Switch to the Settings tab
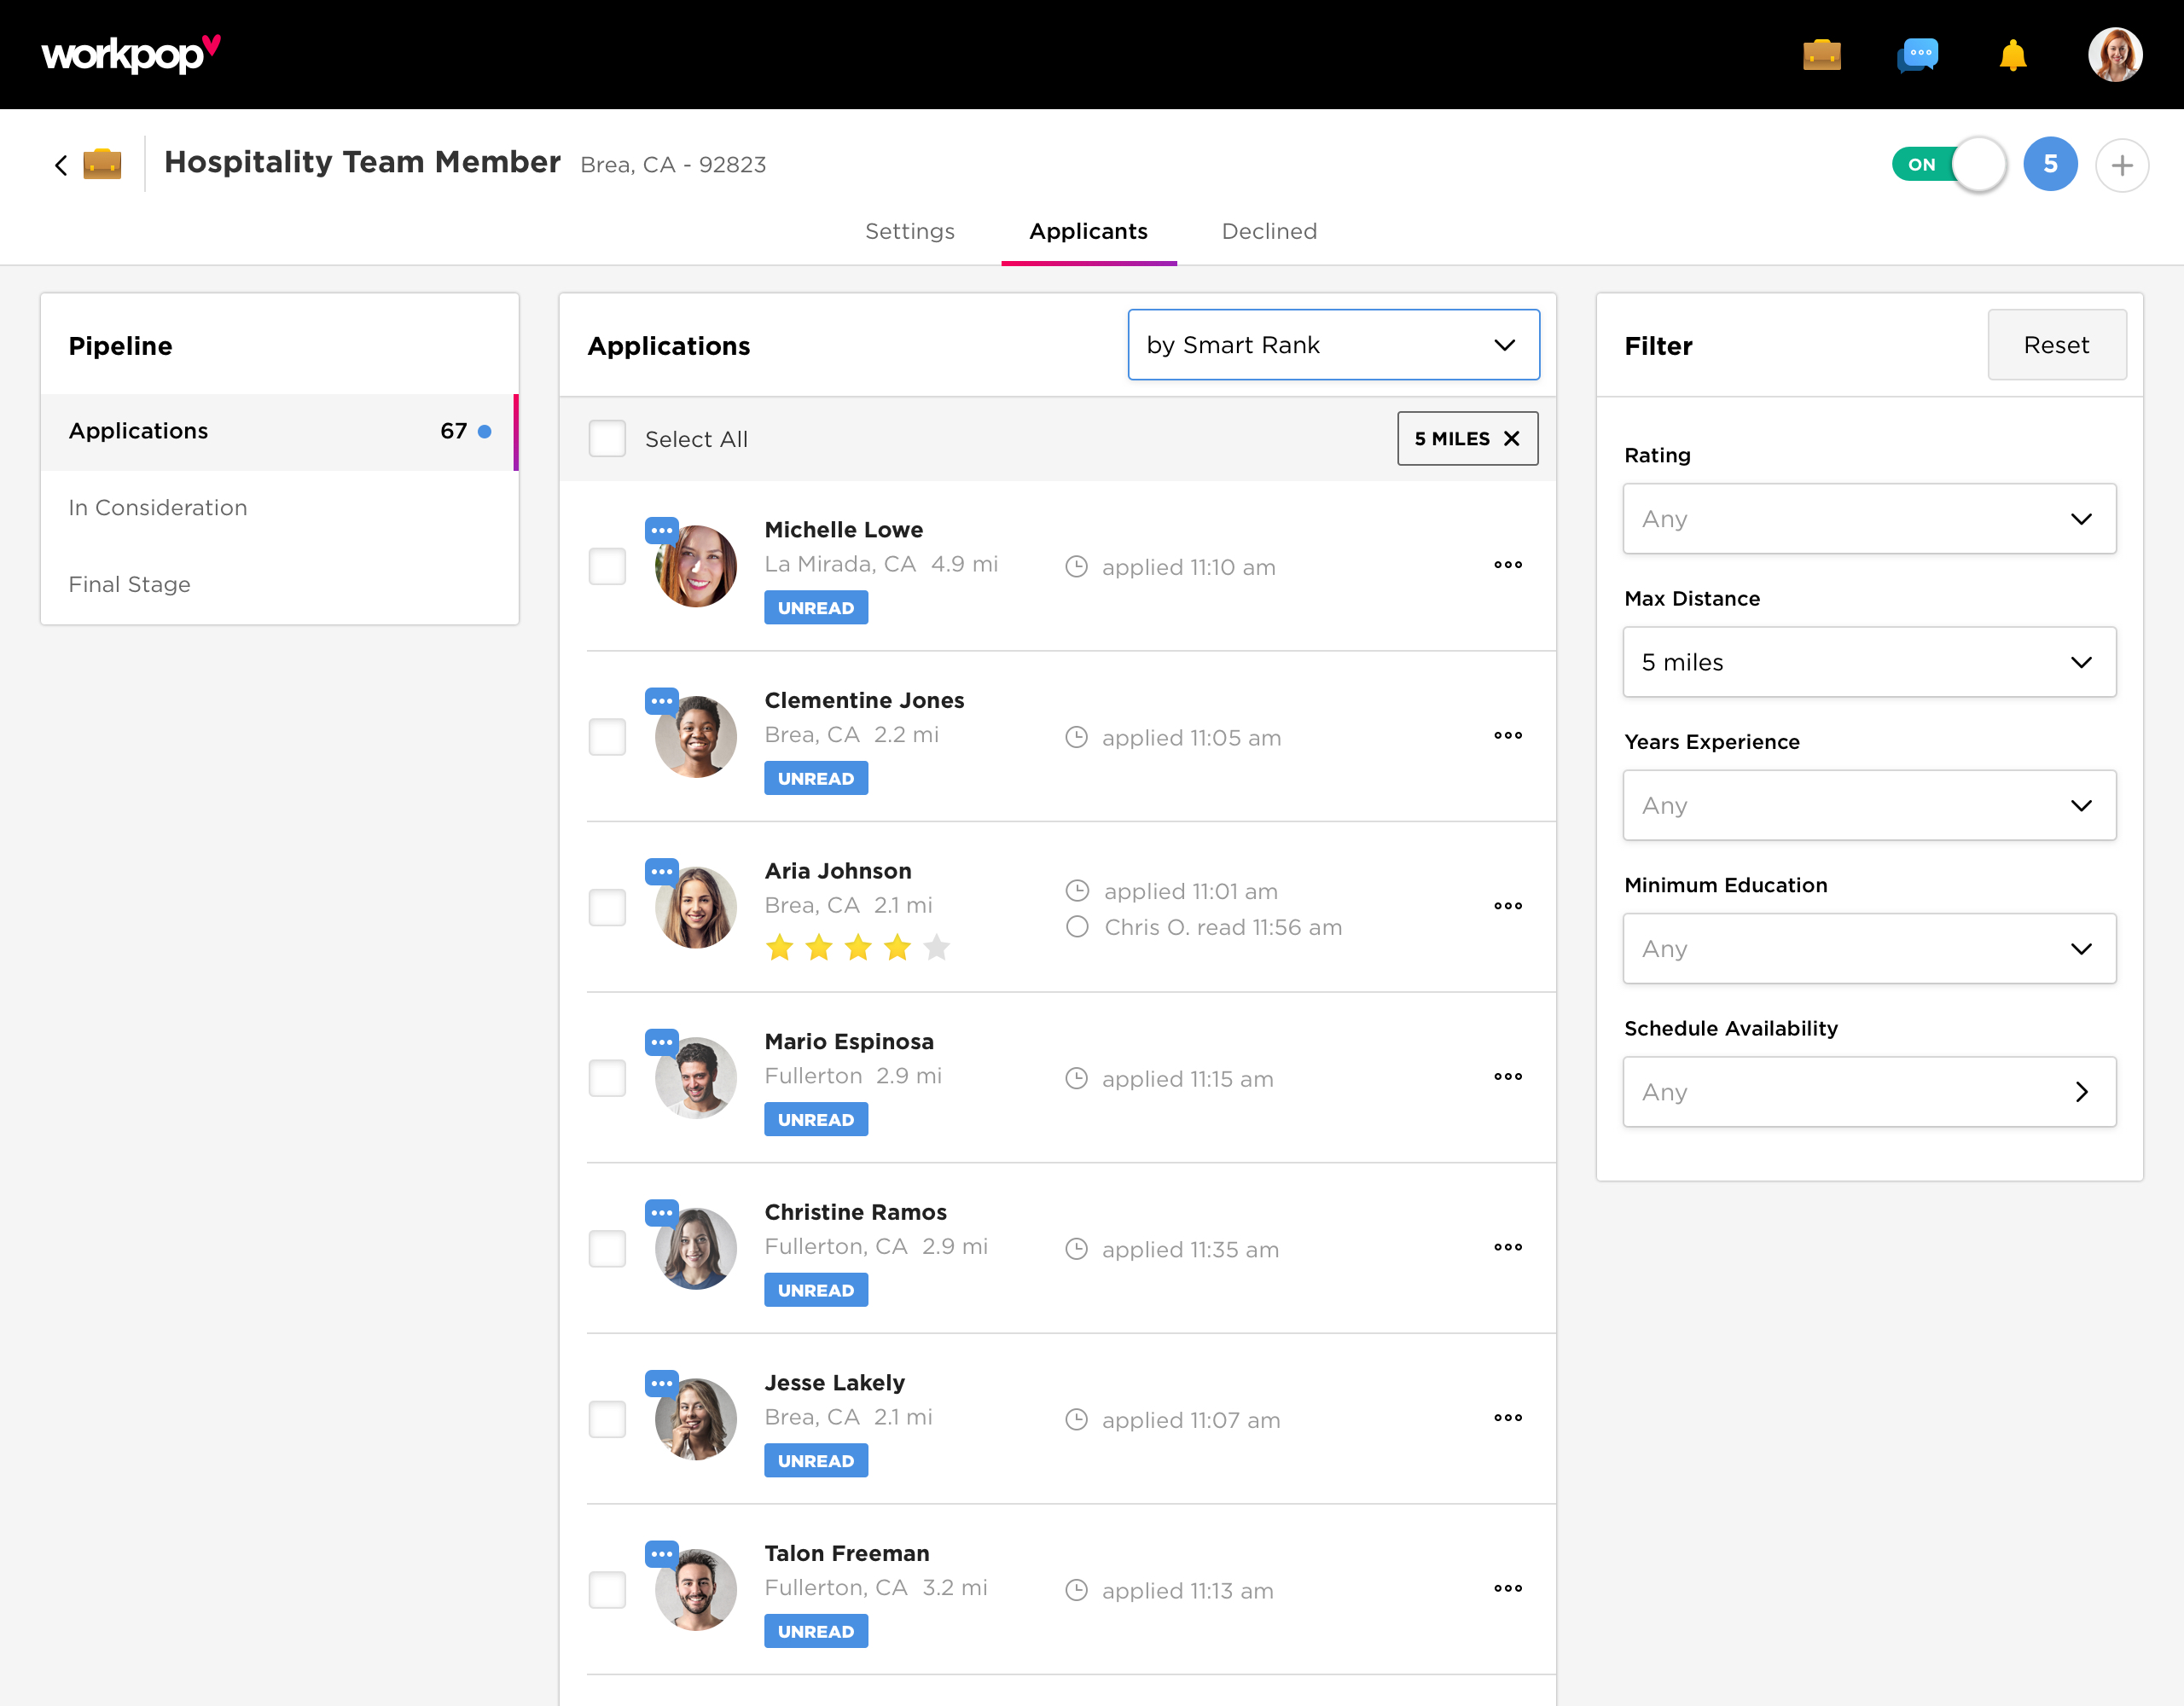The width and height of the screenshot is (2184, 1706). coord(909,231)
